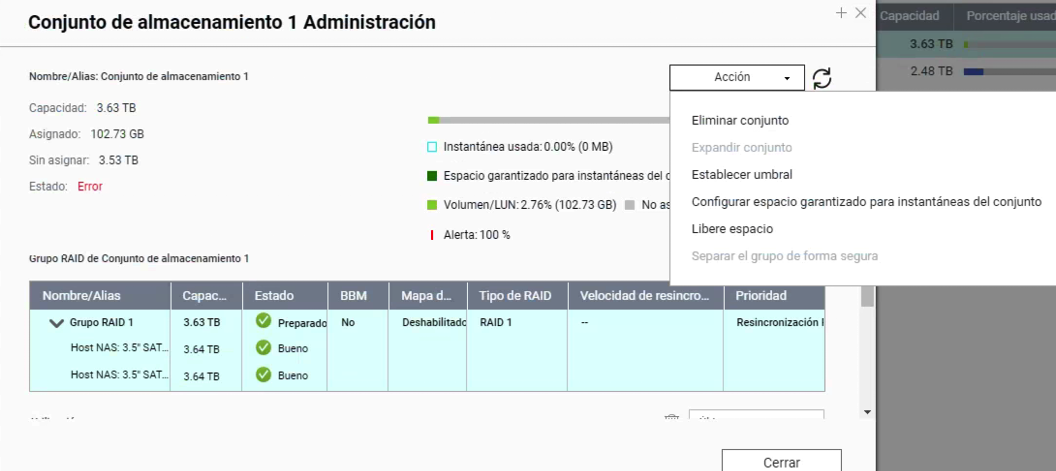Click the scrollbar down arrow

tap(867, 412)
